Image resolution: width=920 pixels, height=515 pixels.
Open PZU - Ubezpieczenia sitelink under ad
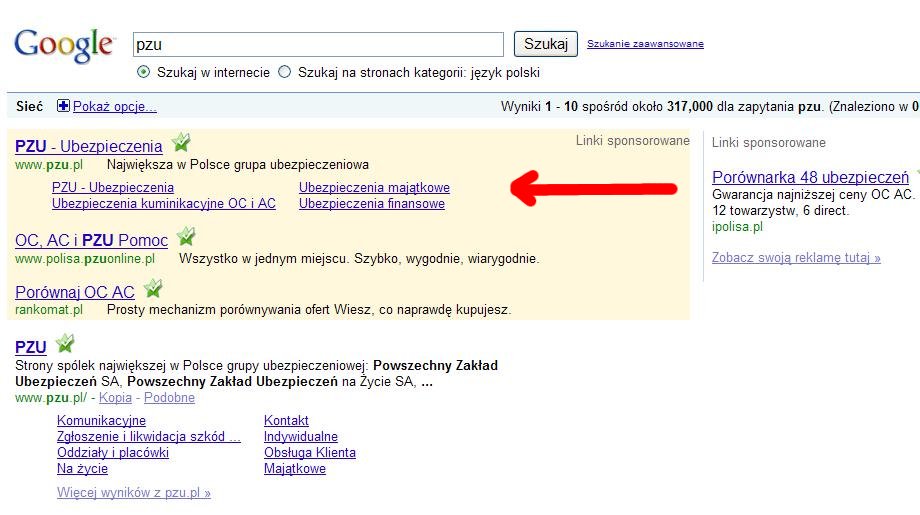(x=113, y=188)
